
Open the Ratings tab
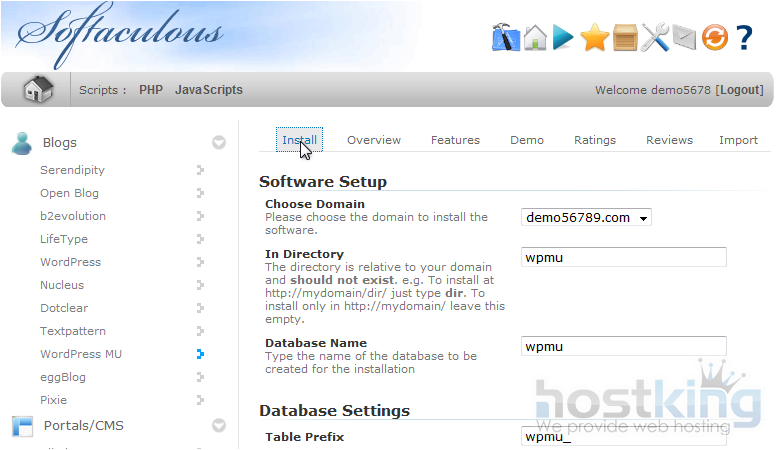(x=595, y=140)
